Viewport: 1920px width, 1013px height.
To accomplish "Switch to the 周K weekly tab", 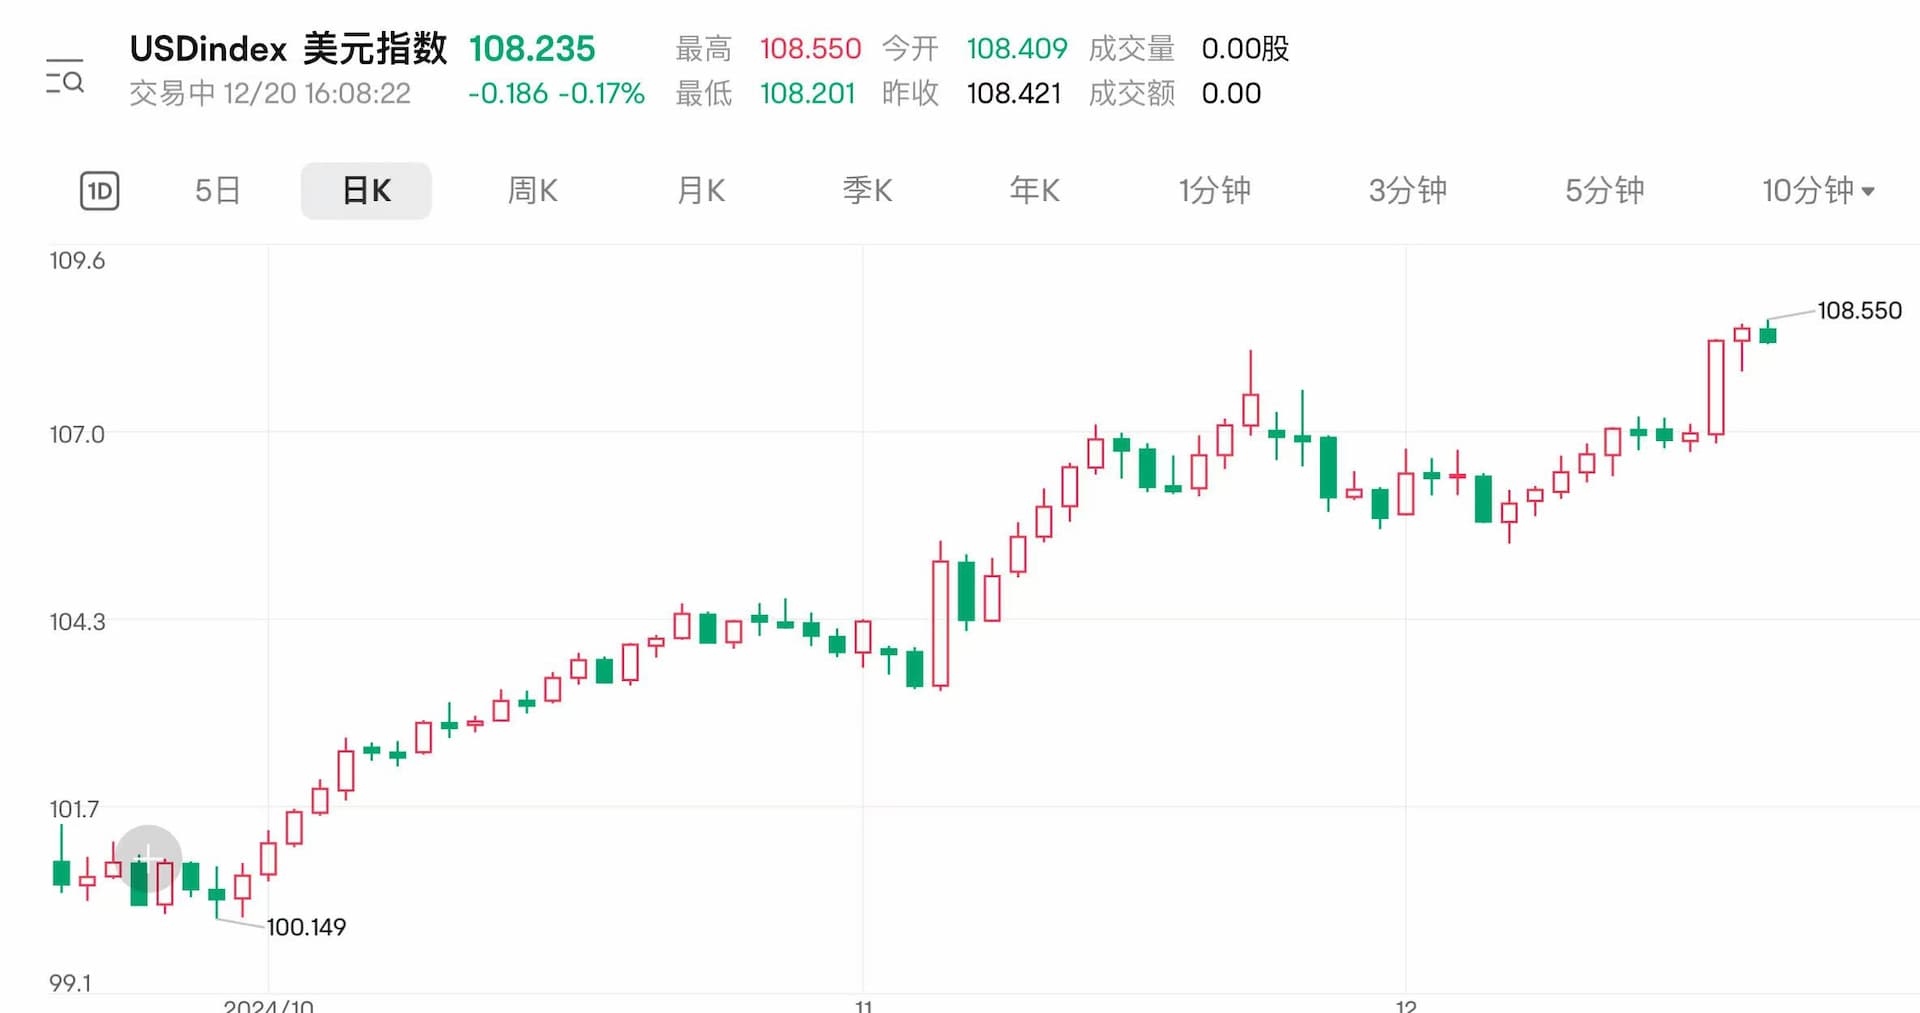I will [x=532, y=191].
